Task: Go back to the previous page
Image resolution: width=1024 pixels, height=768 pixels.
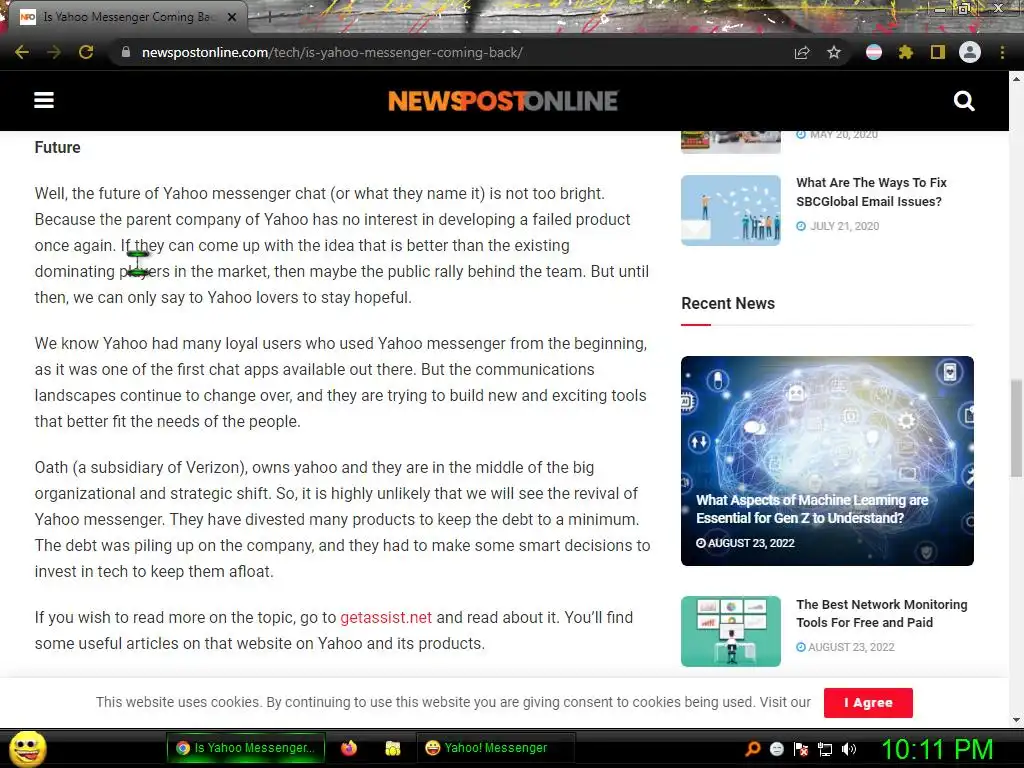Action: [x=22, y=52]
